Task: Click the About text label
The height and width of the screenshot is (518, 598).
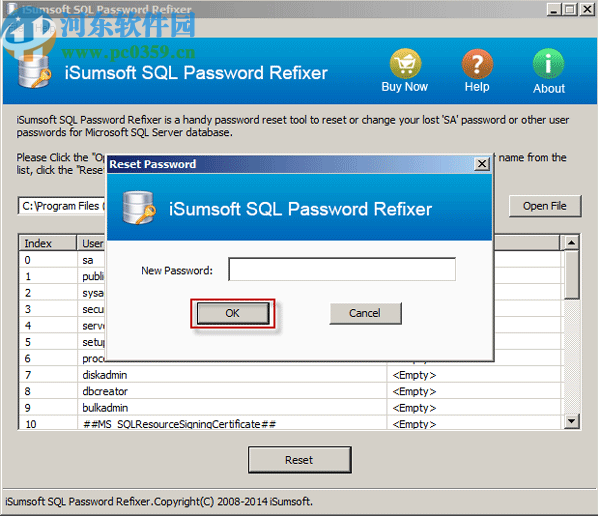Action: pyautogui.click(x=549, y=88)
